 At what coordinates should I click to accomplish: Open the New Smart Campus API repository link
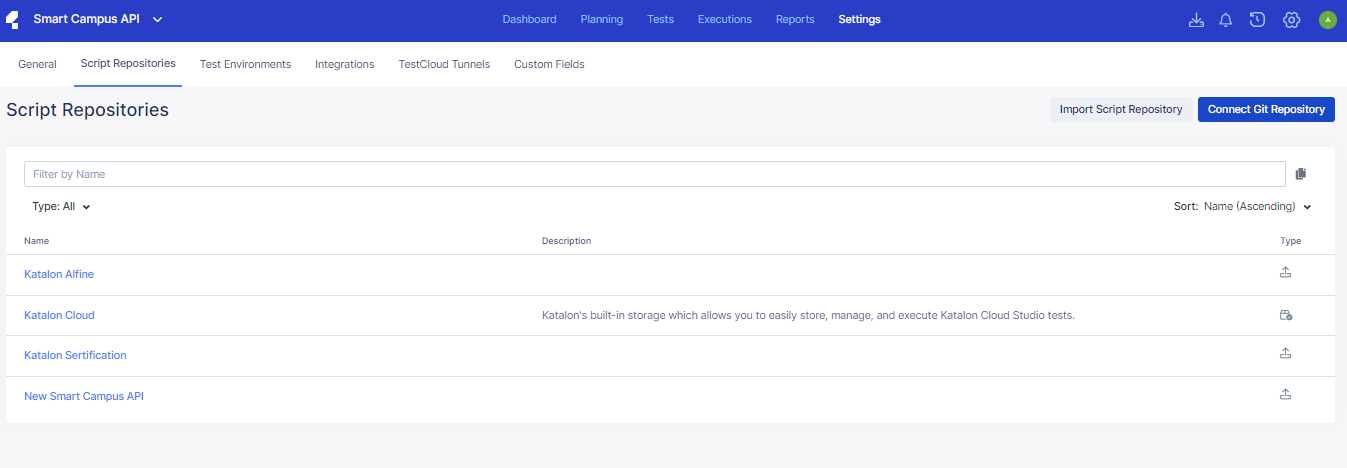click(84, 396)
